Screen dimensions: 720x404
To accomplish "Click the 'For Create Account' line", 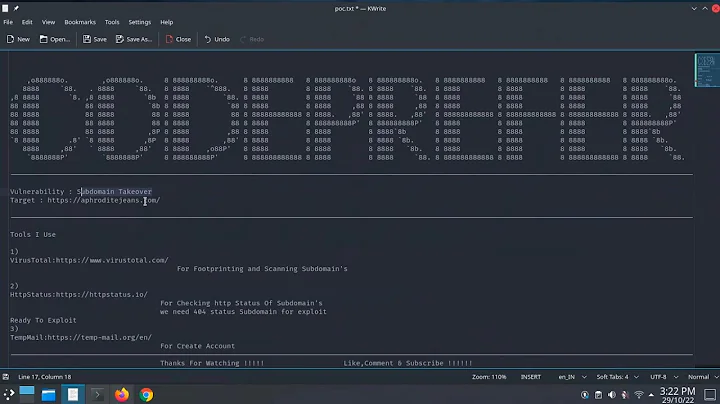I will [x=197, y=346].
